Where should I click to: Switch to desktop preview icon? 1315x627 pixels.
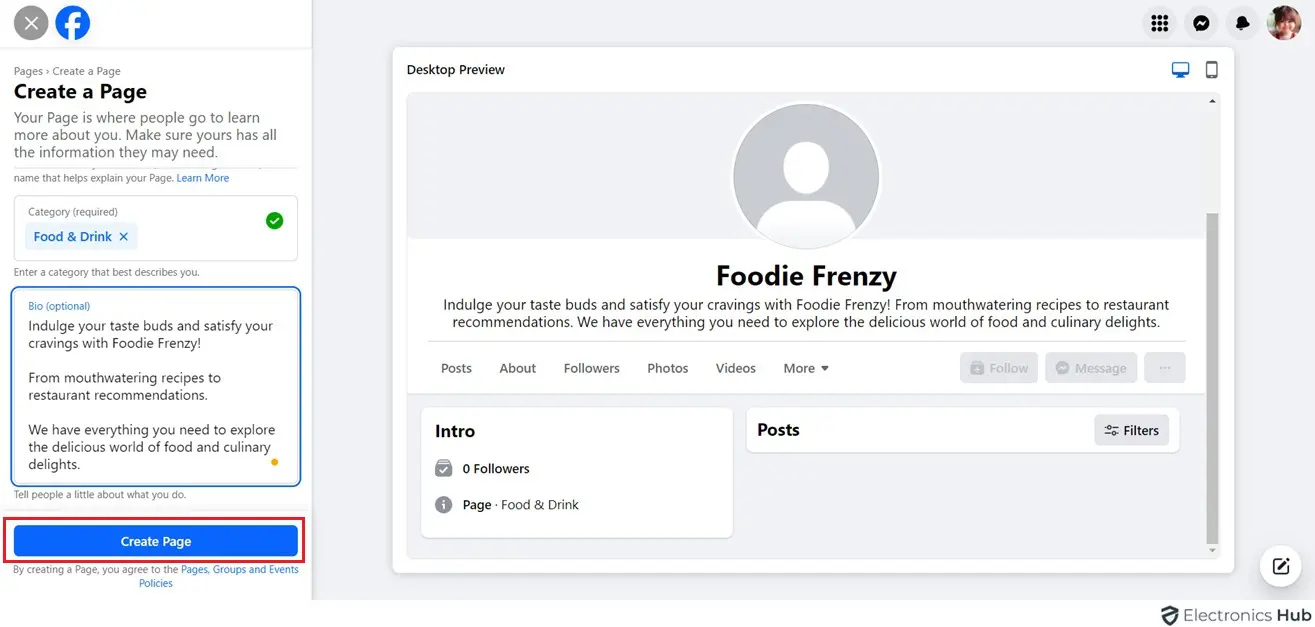coord(1180,70)
